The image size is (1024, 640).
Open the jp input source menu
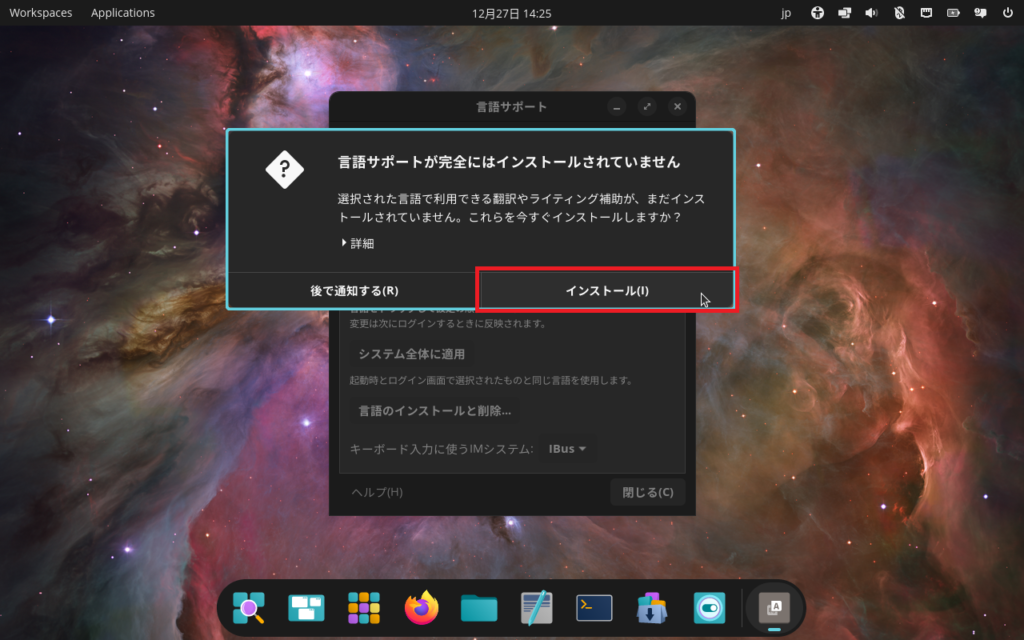click(786, 13)
